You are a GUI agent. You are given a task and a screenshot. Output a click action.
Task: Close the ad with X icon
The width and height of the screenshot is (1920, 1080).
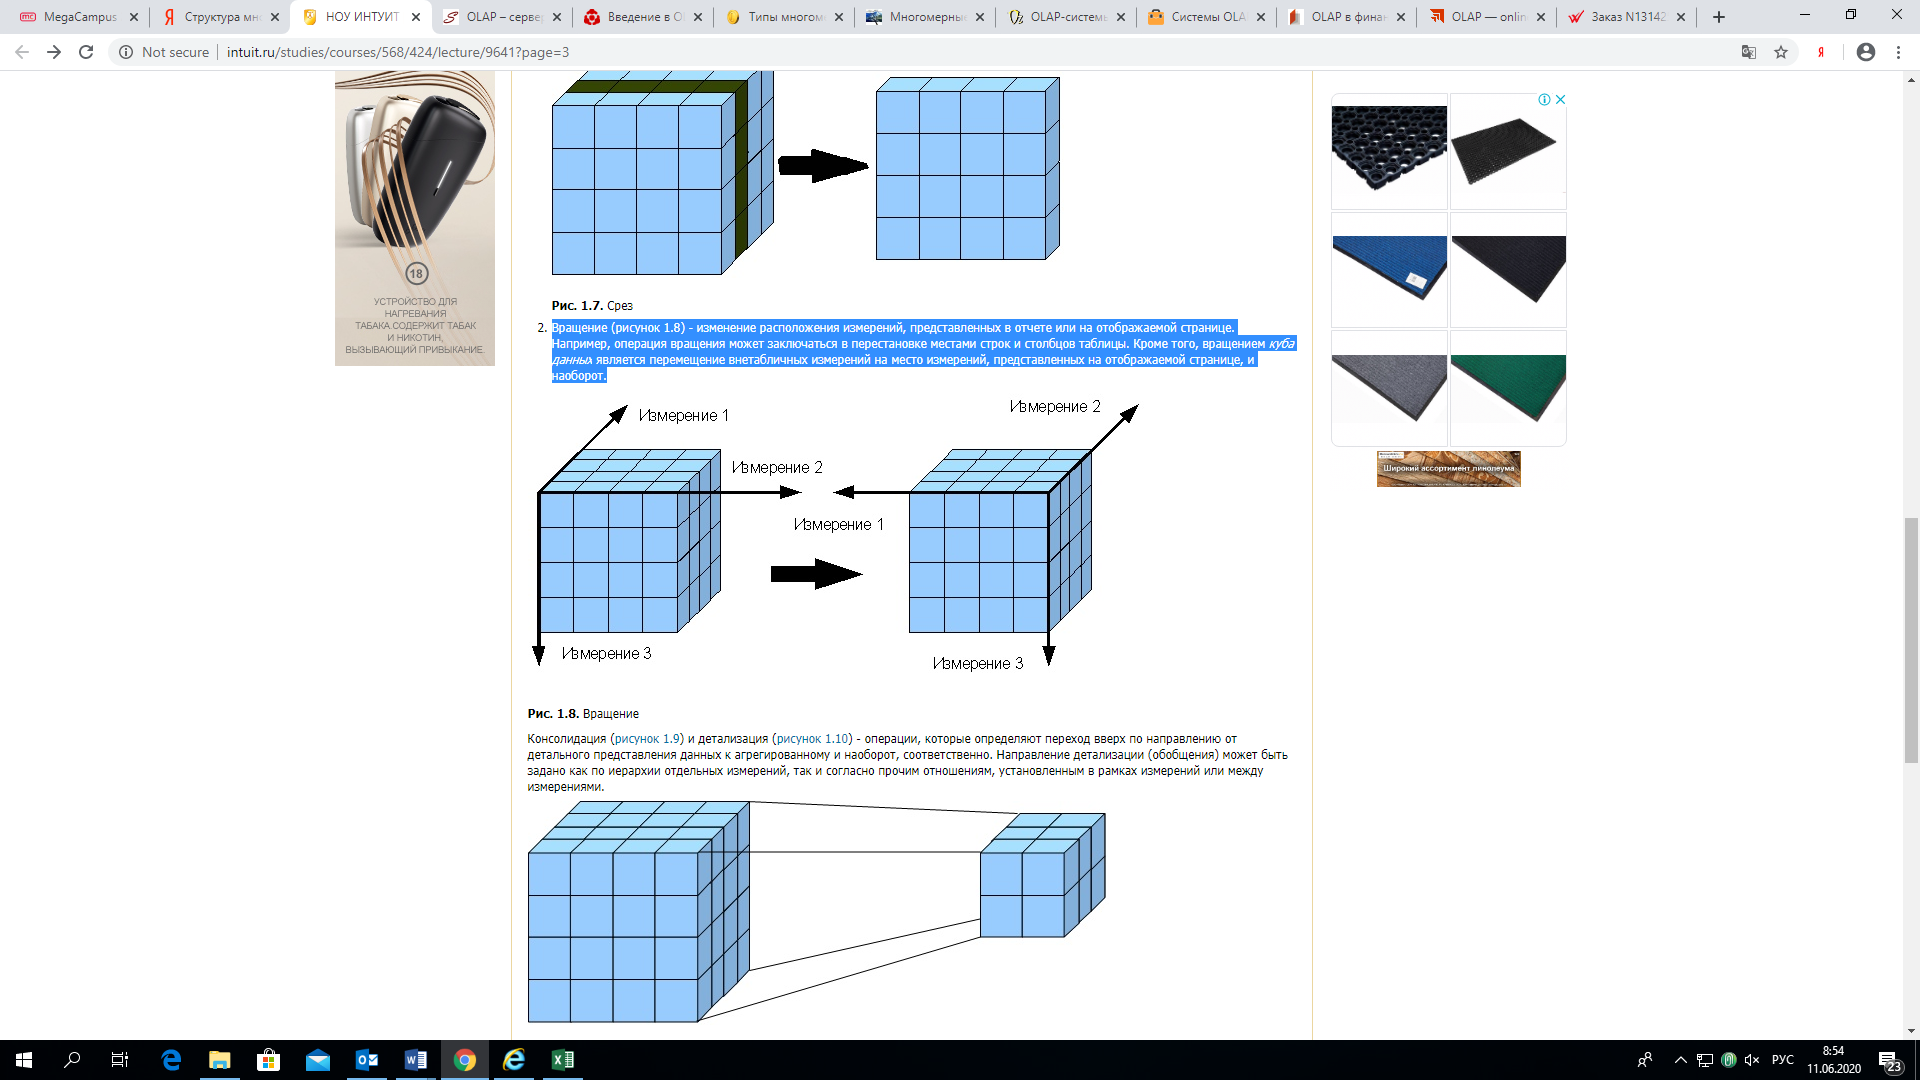tap(1560, 99)
